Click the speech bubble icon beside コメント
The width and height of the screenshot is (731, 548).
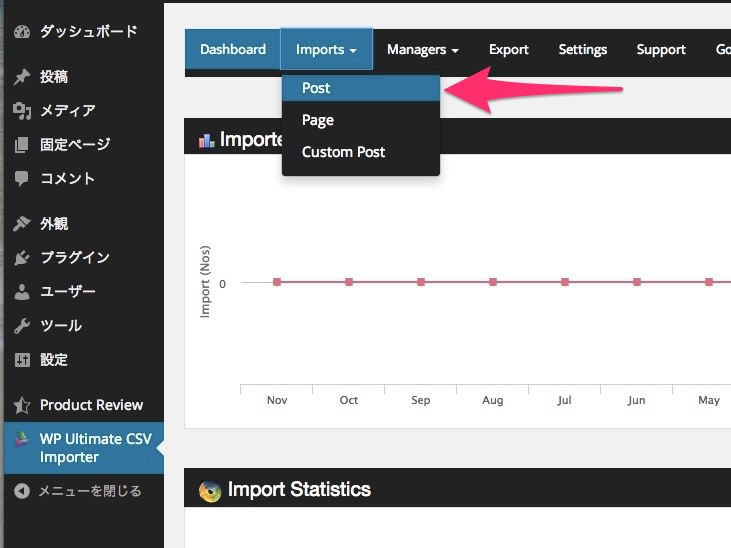point(22,179)
